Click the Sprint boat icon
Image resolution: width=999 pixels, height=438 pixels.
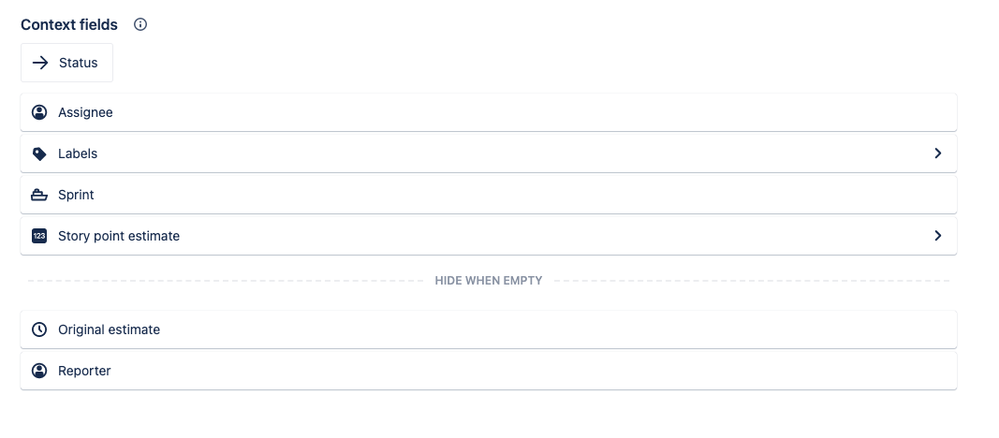40,195
